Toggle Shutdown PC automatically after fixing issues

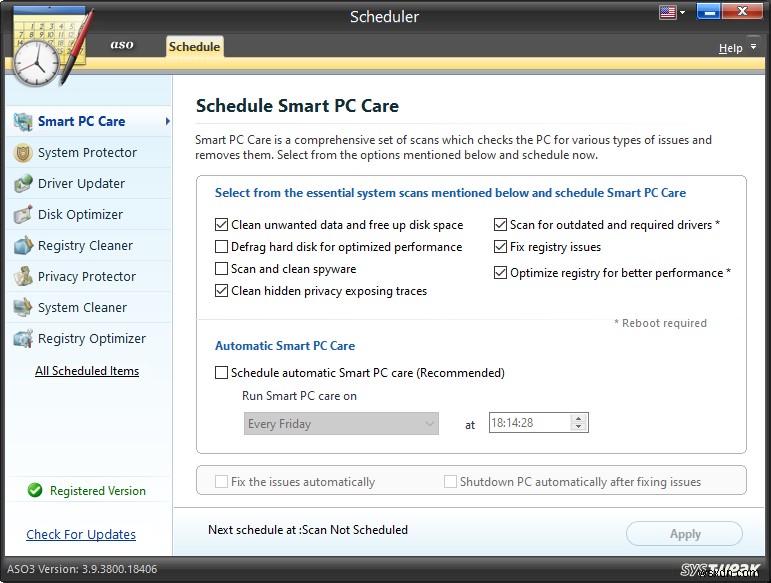click(x=450, y=482)
